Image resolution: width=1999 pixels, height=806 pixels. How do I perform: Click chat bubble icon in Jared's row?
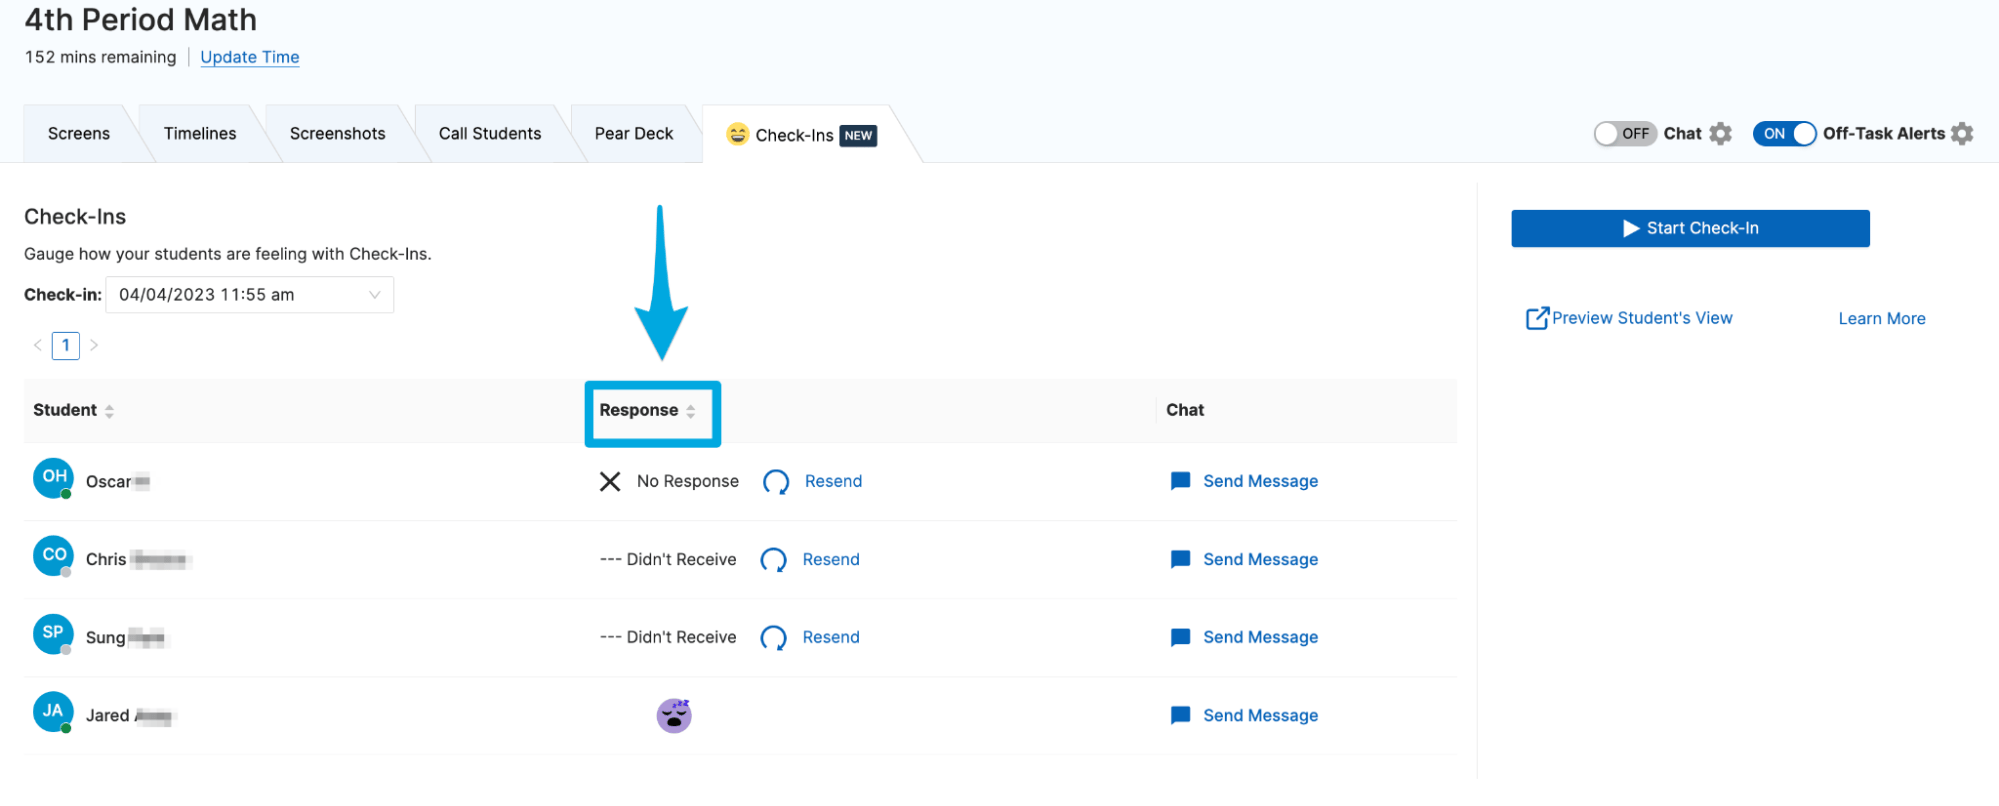[1180, 715]
